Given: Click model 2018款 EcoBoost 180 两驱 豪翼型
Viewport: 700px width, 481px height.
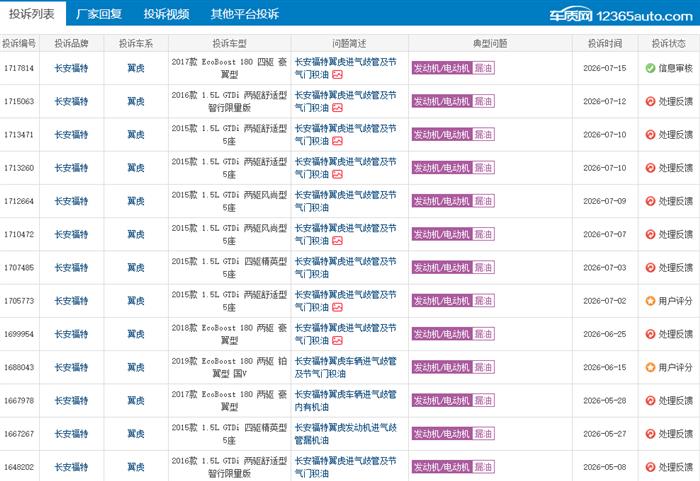Looking at the screenshot, I should coord(229,334).
